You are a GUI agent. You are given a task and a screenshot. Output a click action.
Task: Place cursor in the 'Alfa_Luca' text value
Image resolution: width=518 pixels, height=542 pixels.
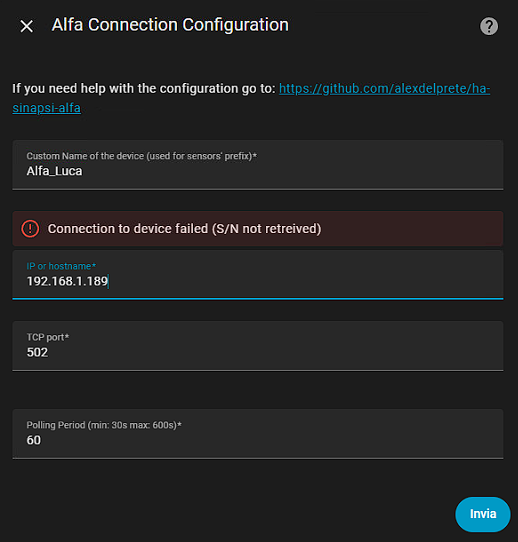pos(54,171)
